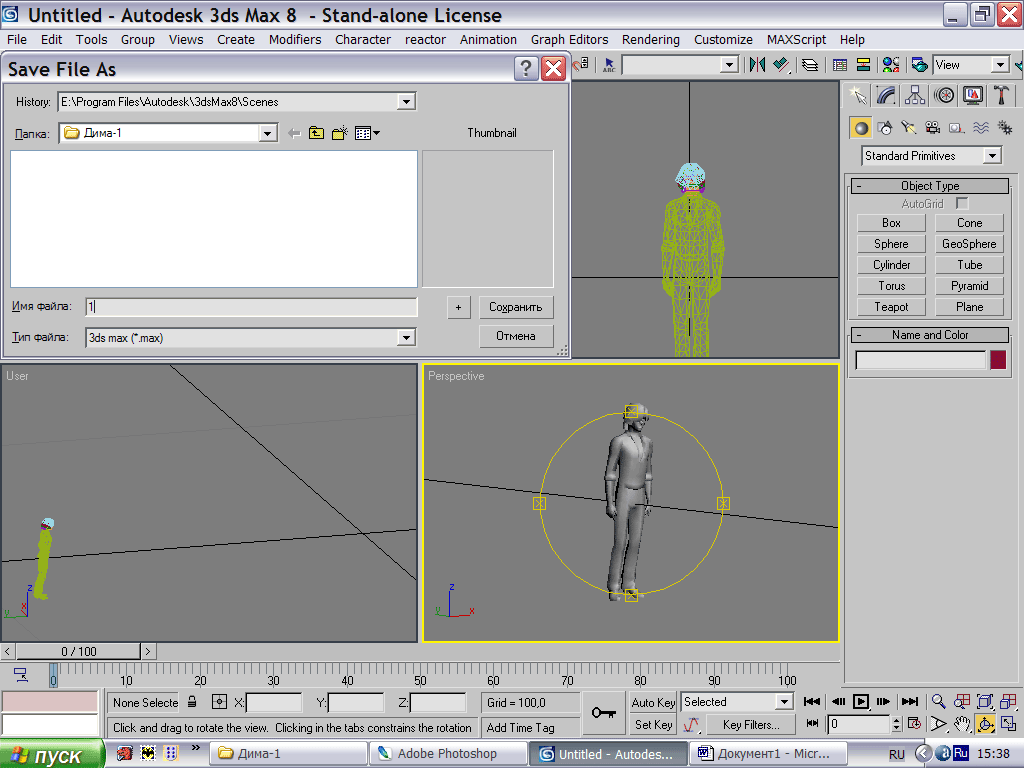1024x768 pixels.
Task: Switch to the Hierarchy panel tab
Action: (915, 95)
